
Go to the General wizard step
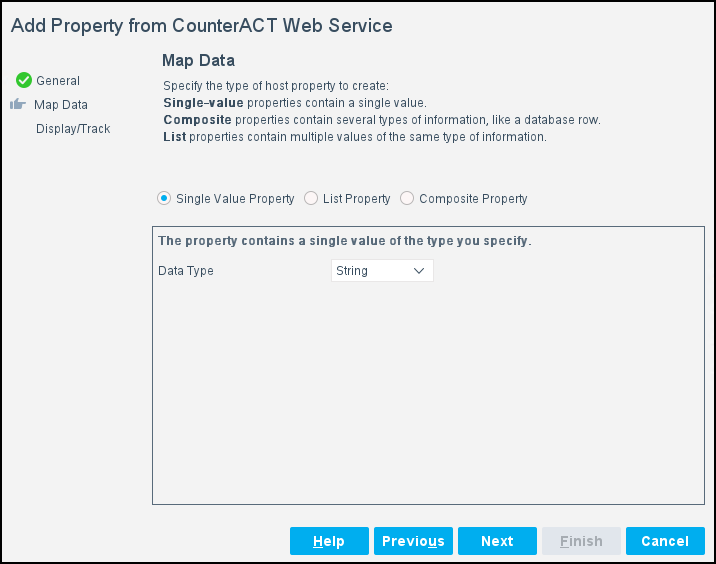[58, 81]
